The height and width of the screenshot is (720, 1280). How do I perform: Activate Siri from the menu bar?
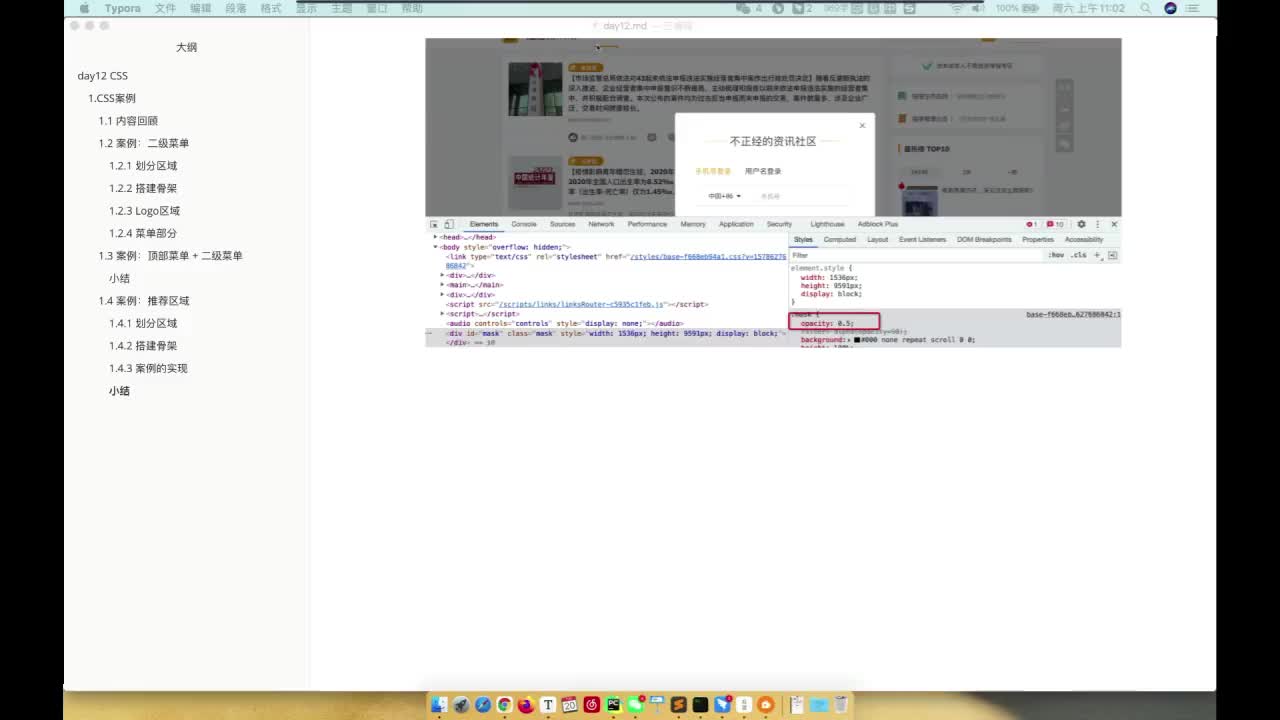tap(1171, 8)
